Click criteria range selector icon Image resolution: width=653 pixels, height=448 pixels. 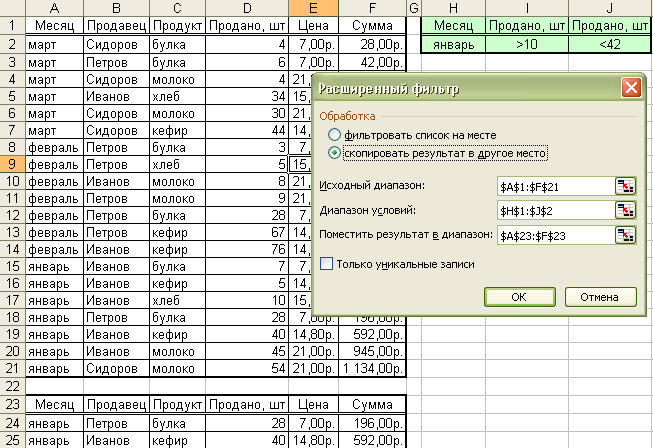[x=625, y=210]
